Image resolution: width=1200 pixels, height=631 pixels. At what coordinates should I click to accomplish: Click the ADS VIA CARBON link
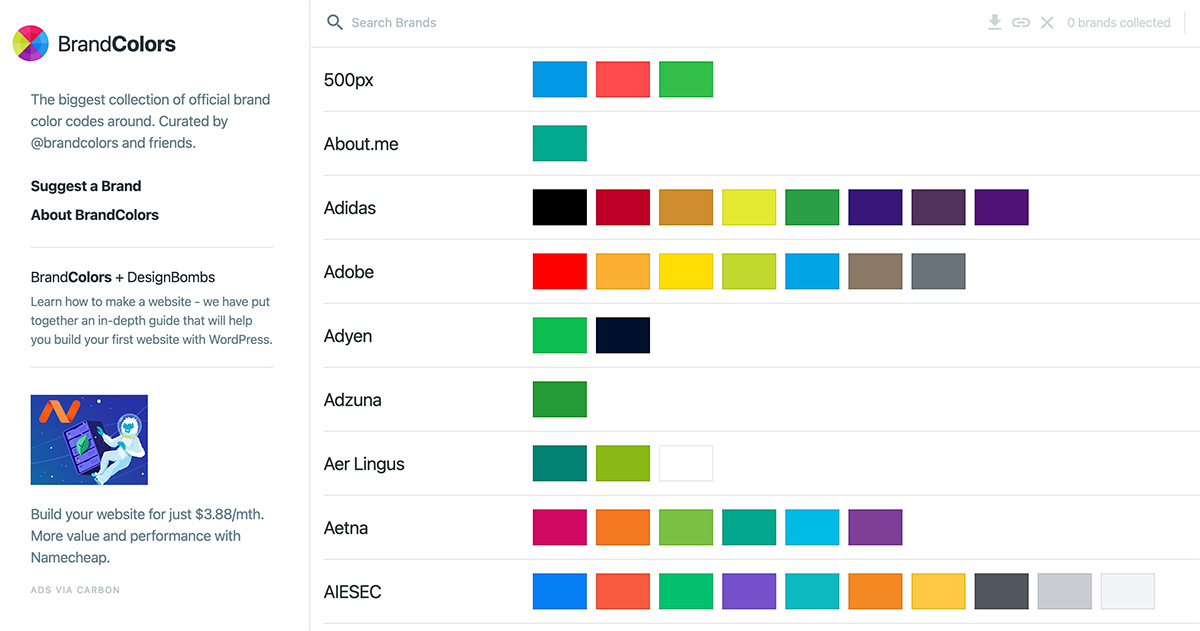point(75,590)
